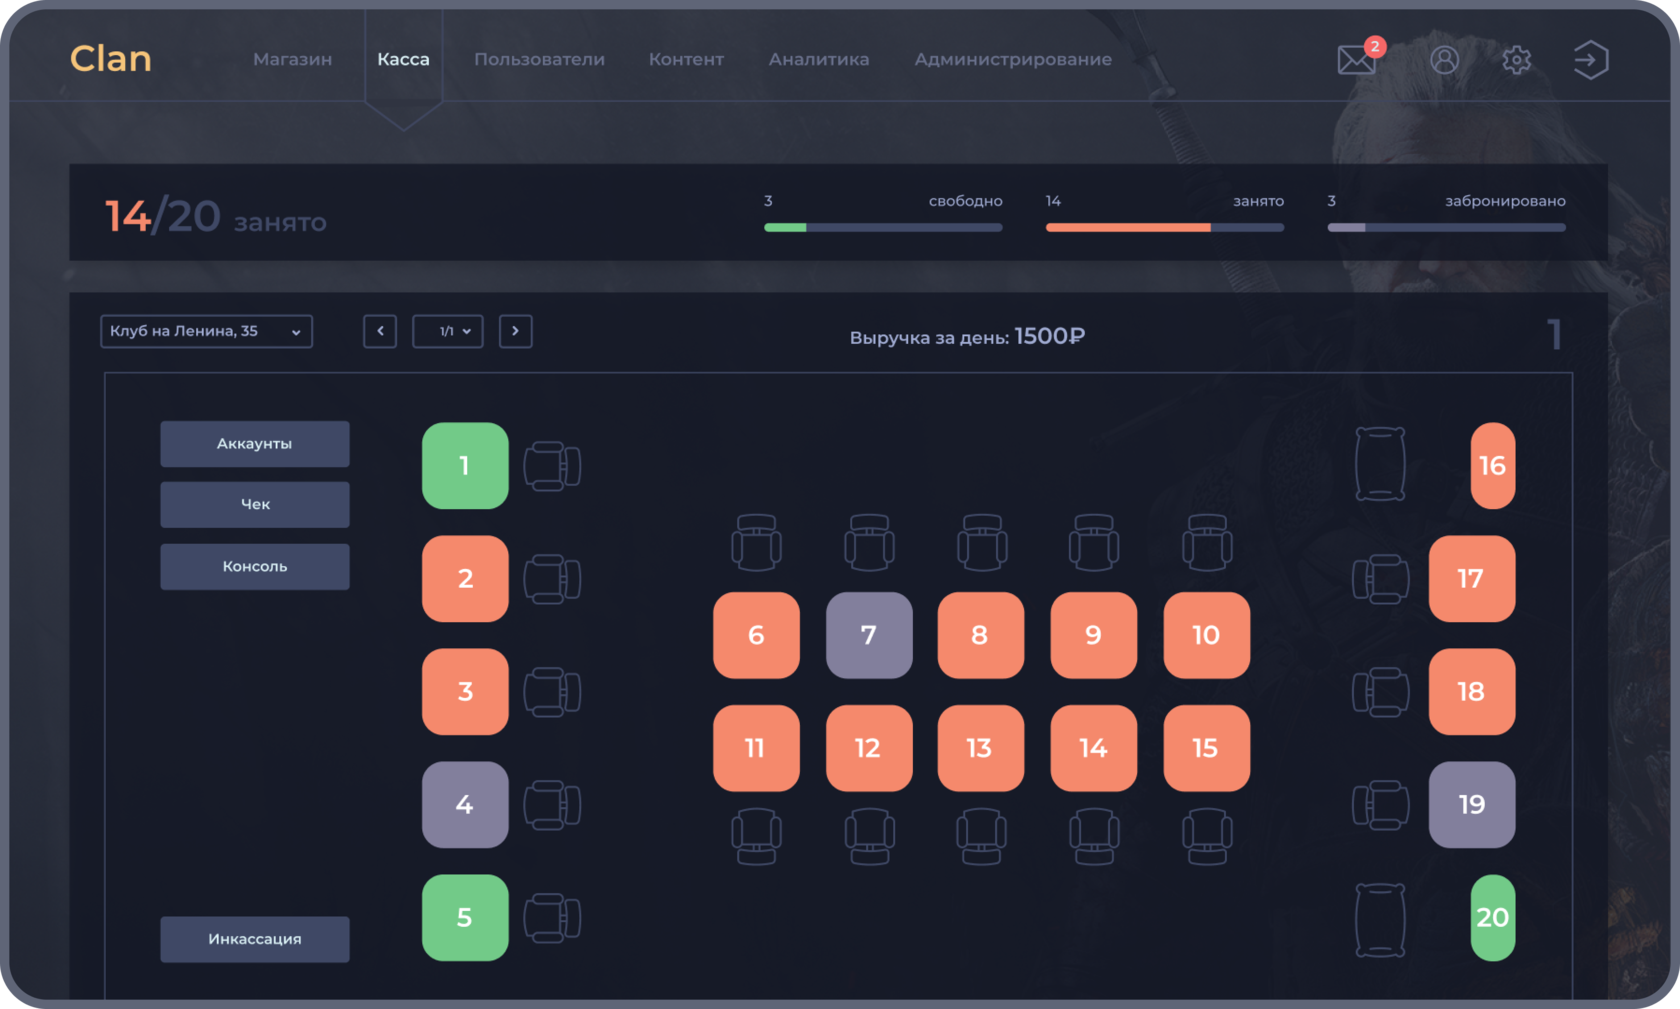Screen dimensions: 1680x1009
Task: Click the 14/20 занято counter
Action: (216, 217)
